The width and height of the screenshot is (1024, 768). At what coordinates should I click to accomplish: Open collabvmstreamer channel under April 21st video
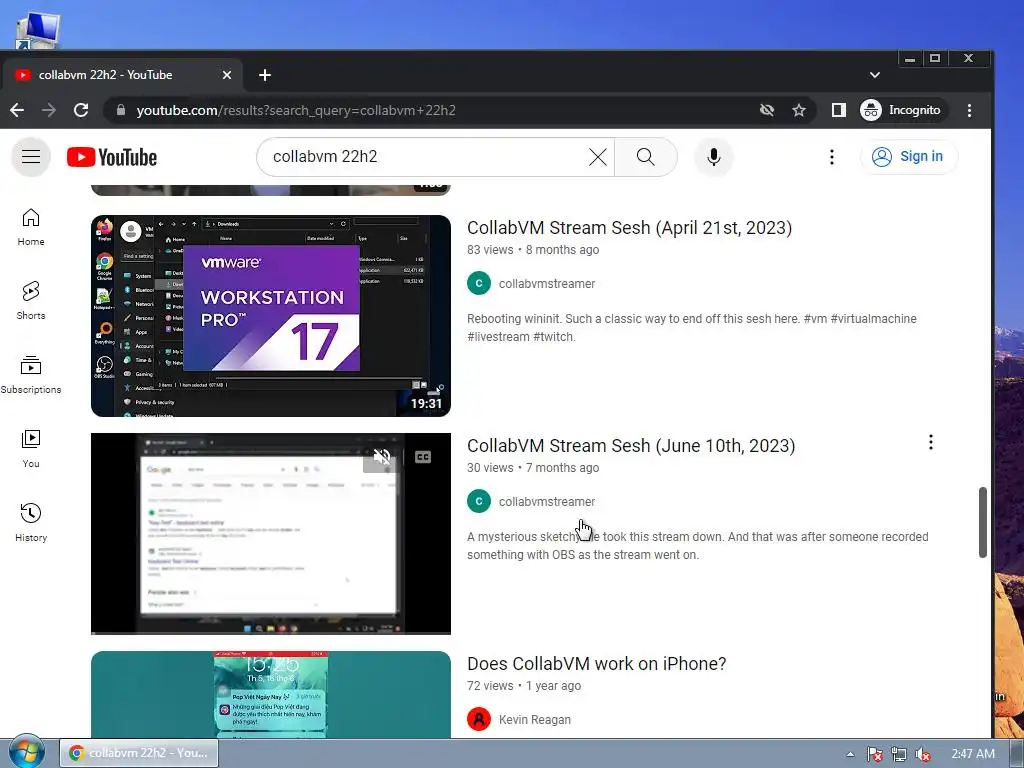[x=547, y=283]
